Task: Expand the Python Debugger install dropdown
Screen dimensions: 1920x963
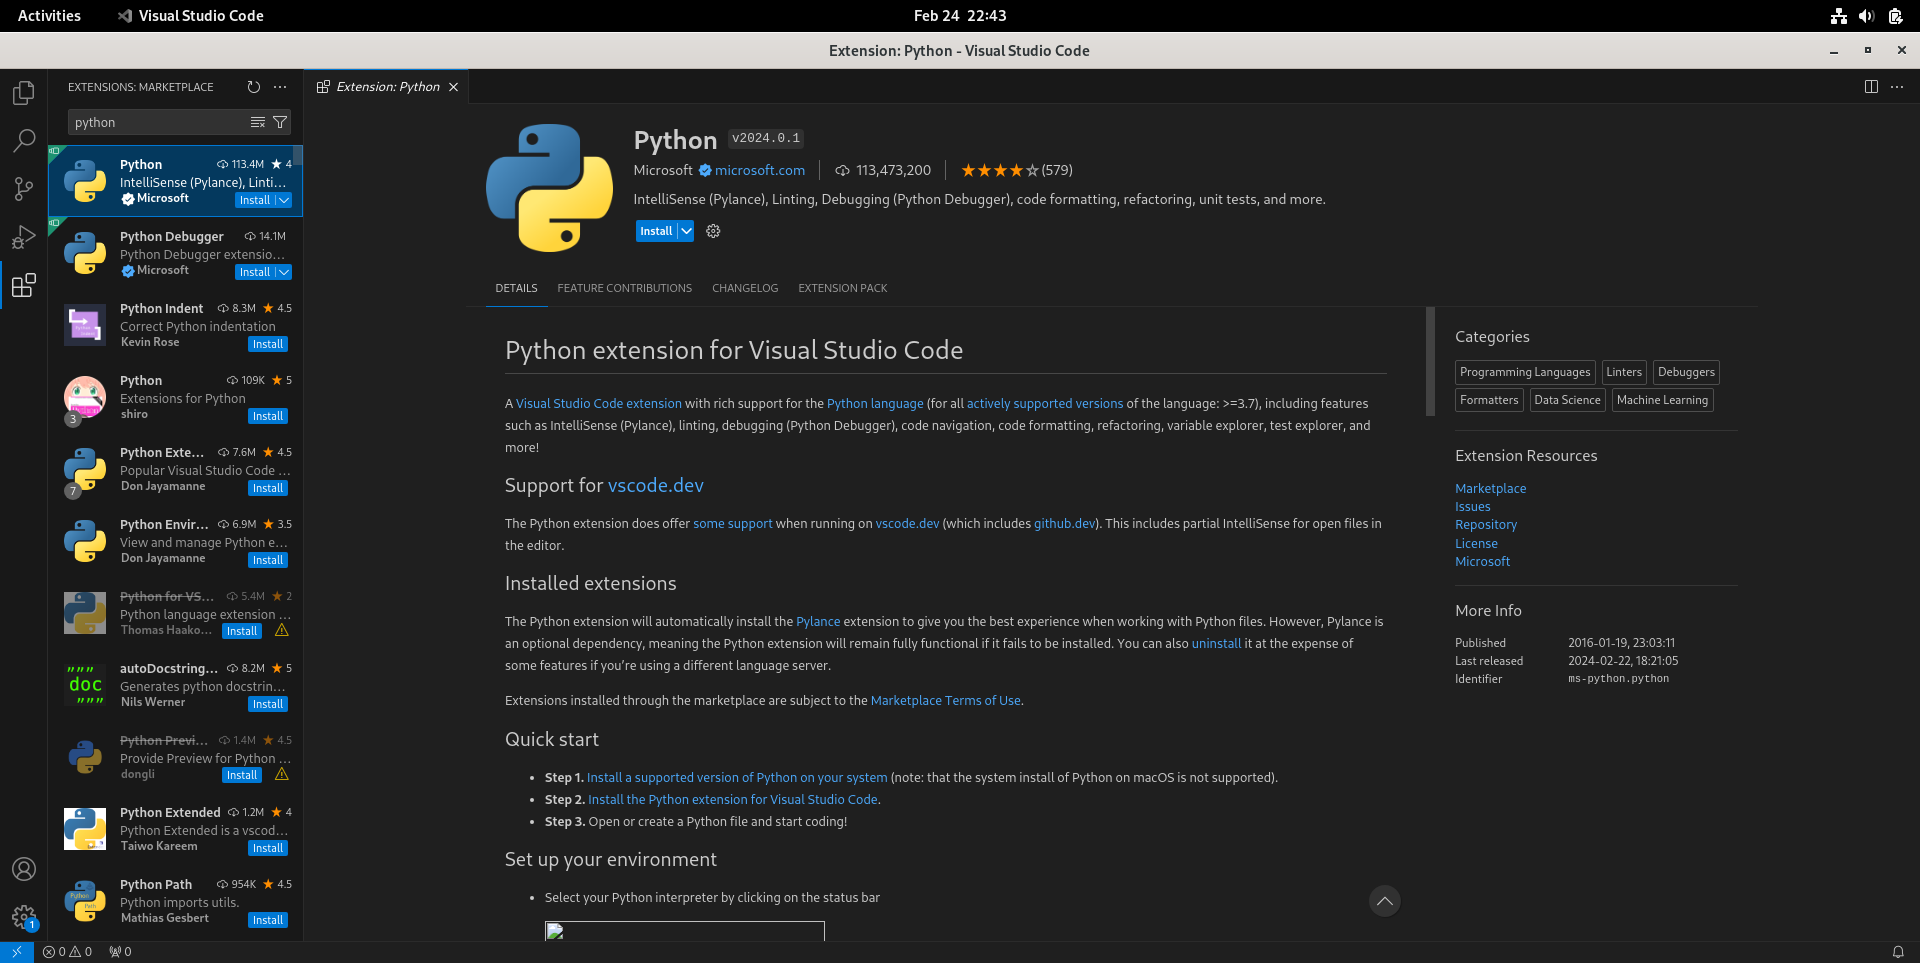Action: tap(284, 272)
